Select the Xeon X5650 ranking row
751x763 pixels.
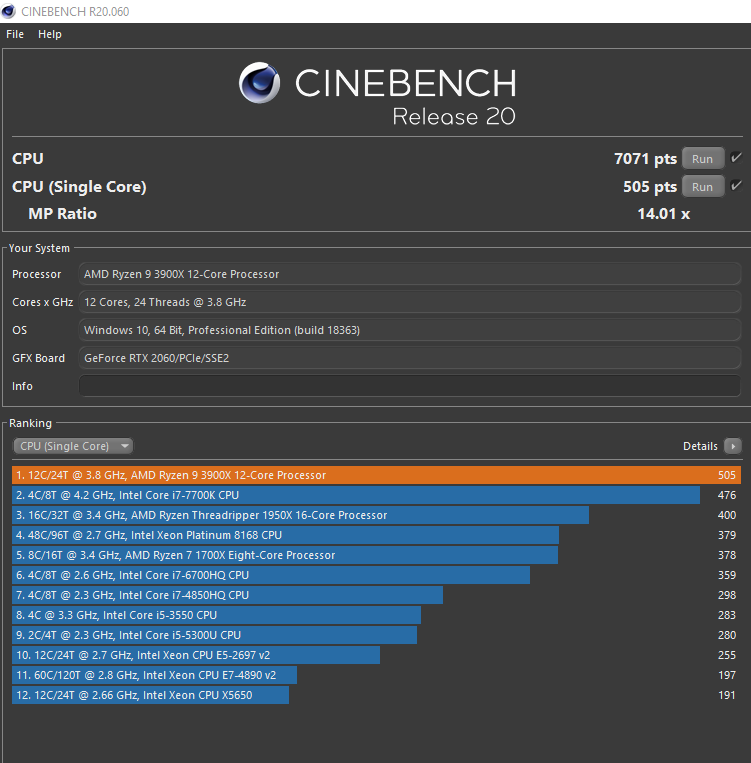tap(376, 695)
